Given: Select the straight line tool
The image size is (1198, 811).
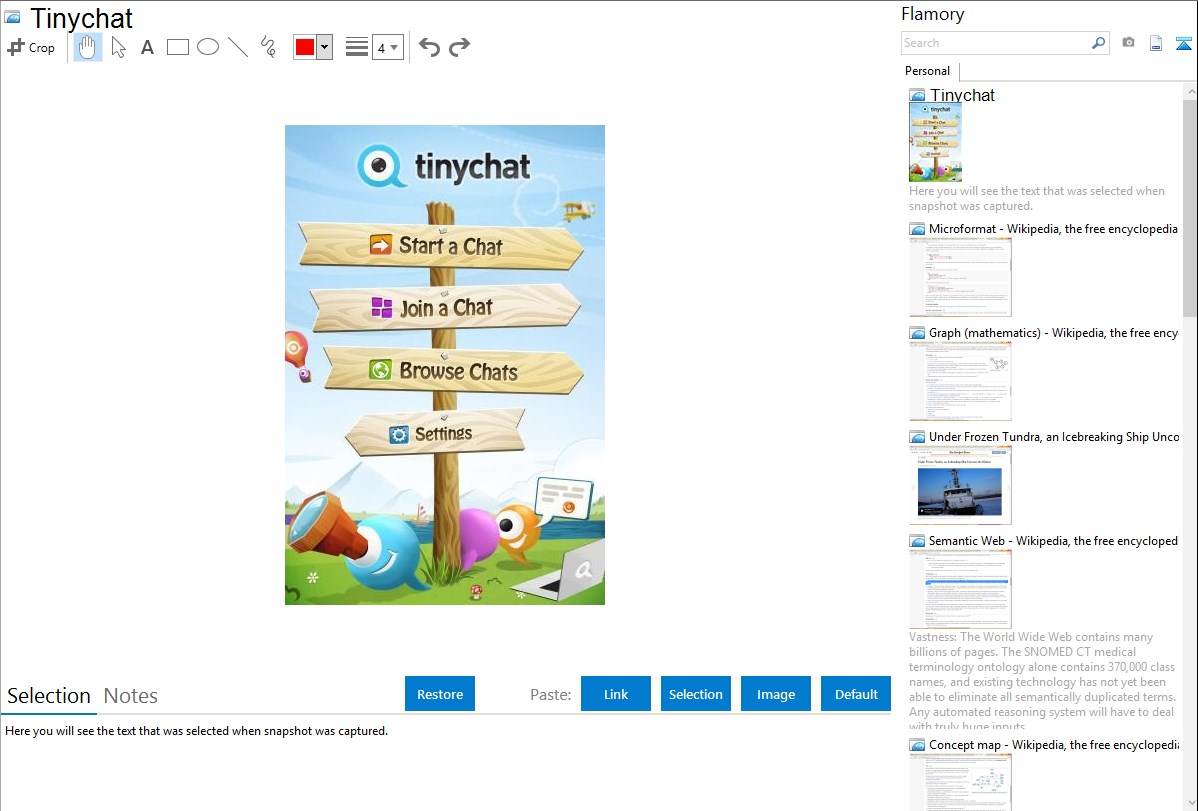Looking at the screenshot, I should point(238,47).
